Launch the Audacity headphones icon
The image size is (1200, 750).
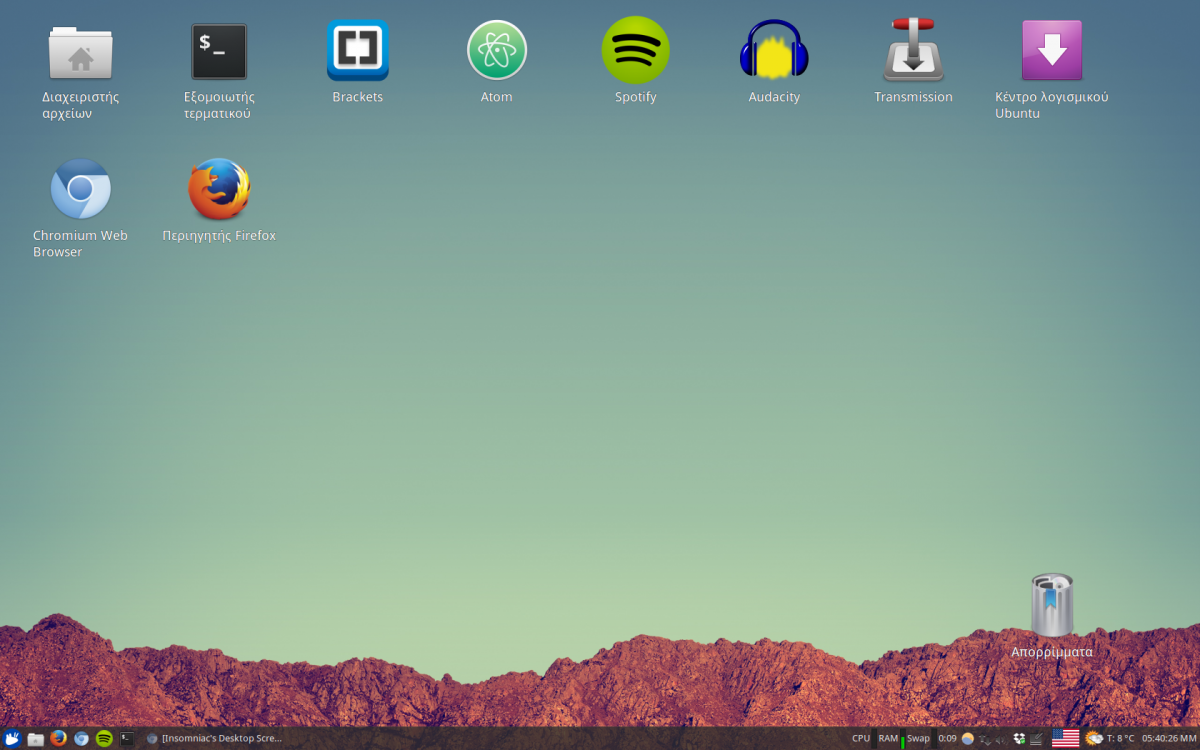774,50
